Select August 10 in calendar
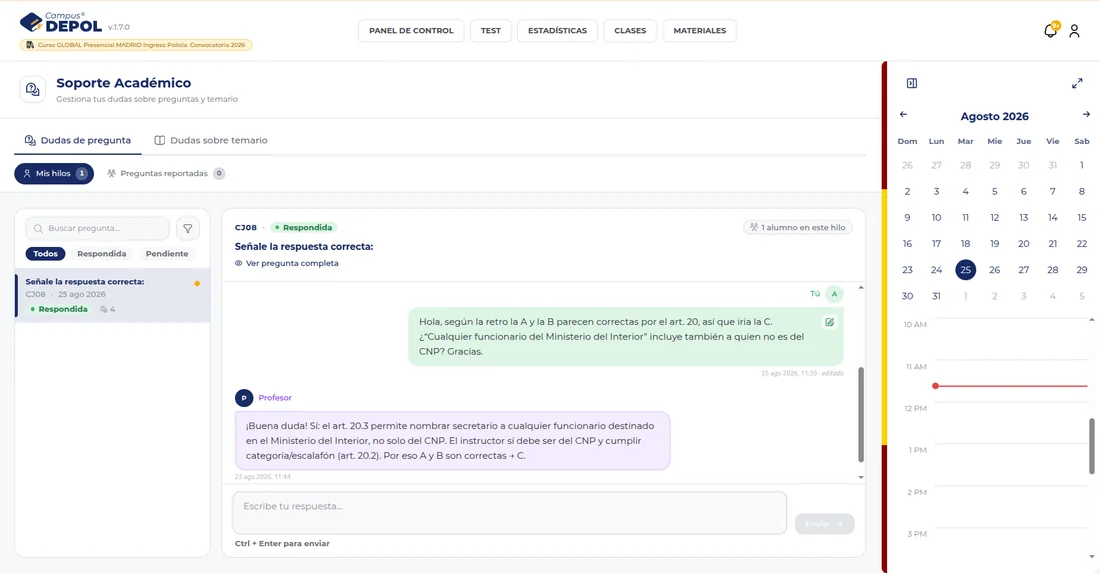 tap(936, 217)
